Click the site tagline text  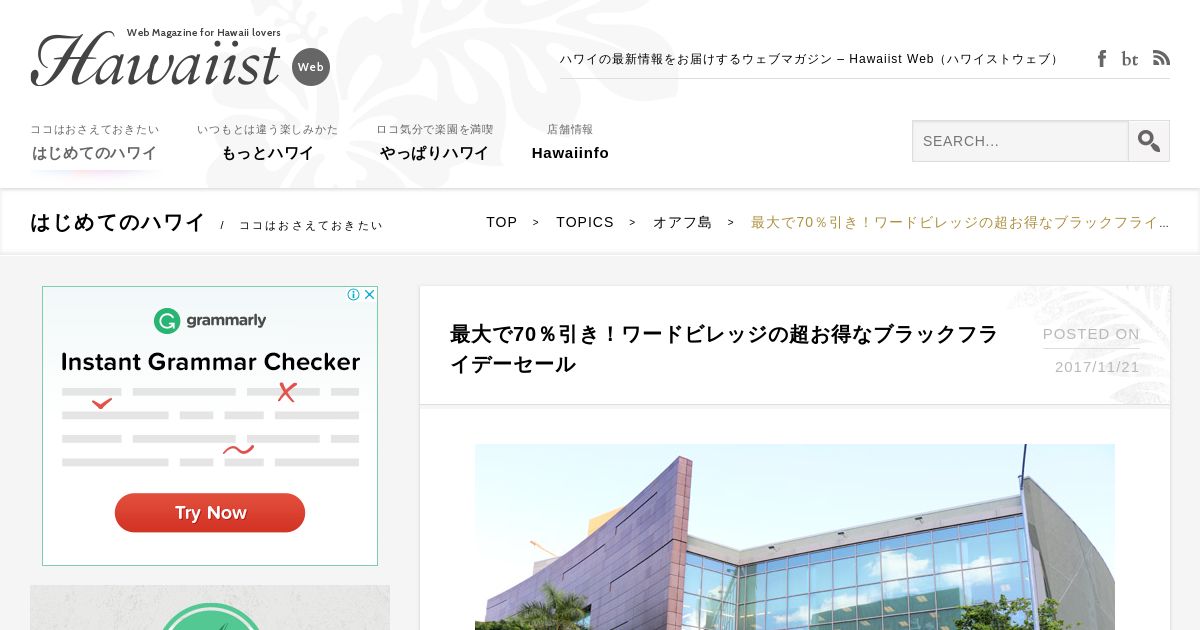click(810, 59)
